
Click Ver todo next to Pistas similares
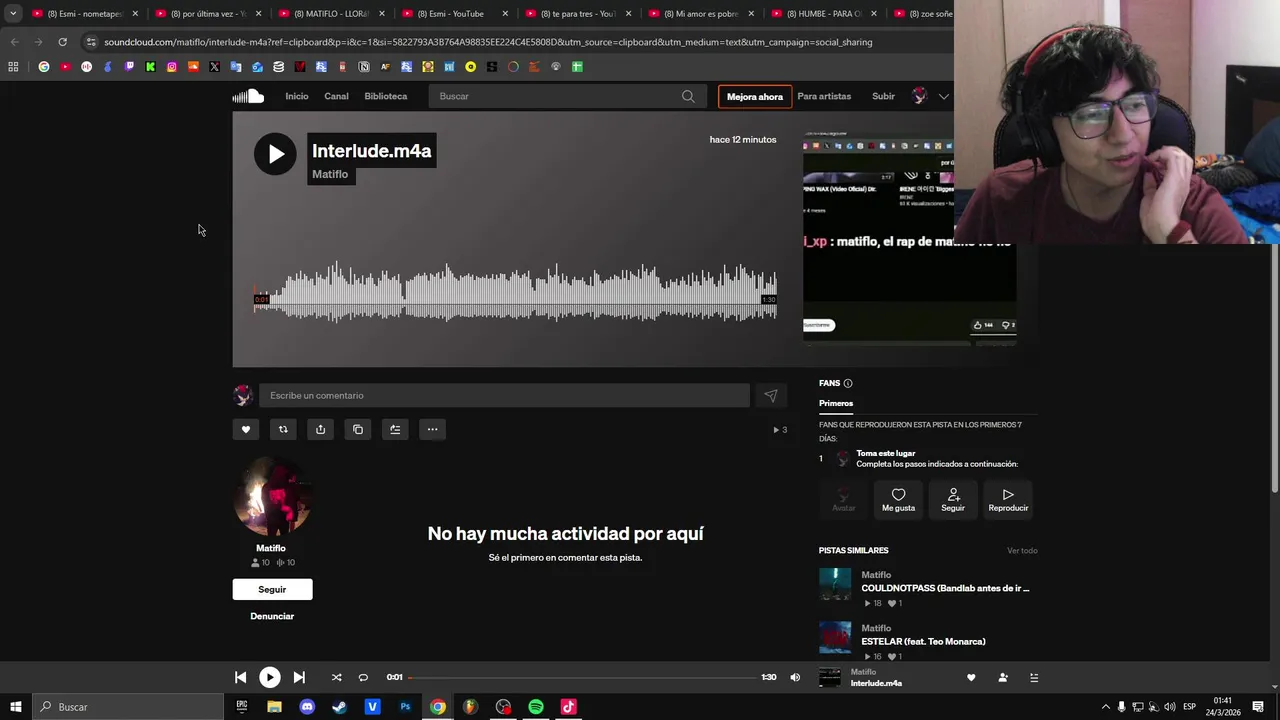pos(1022,550)
